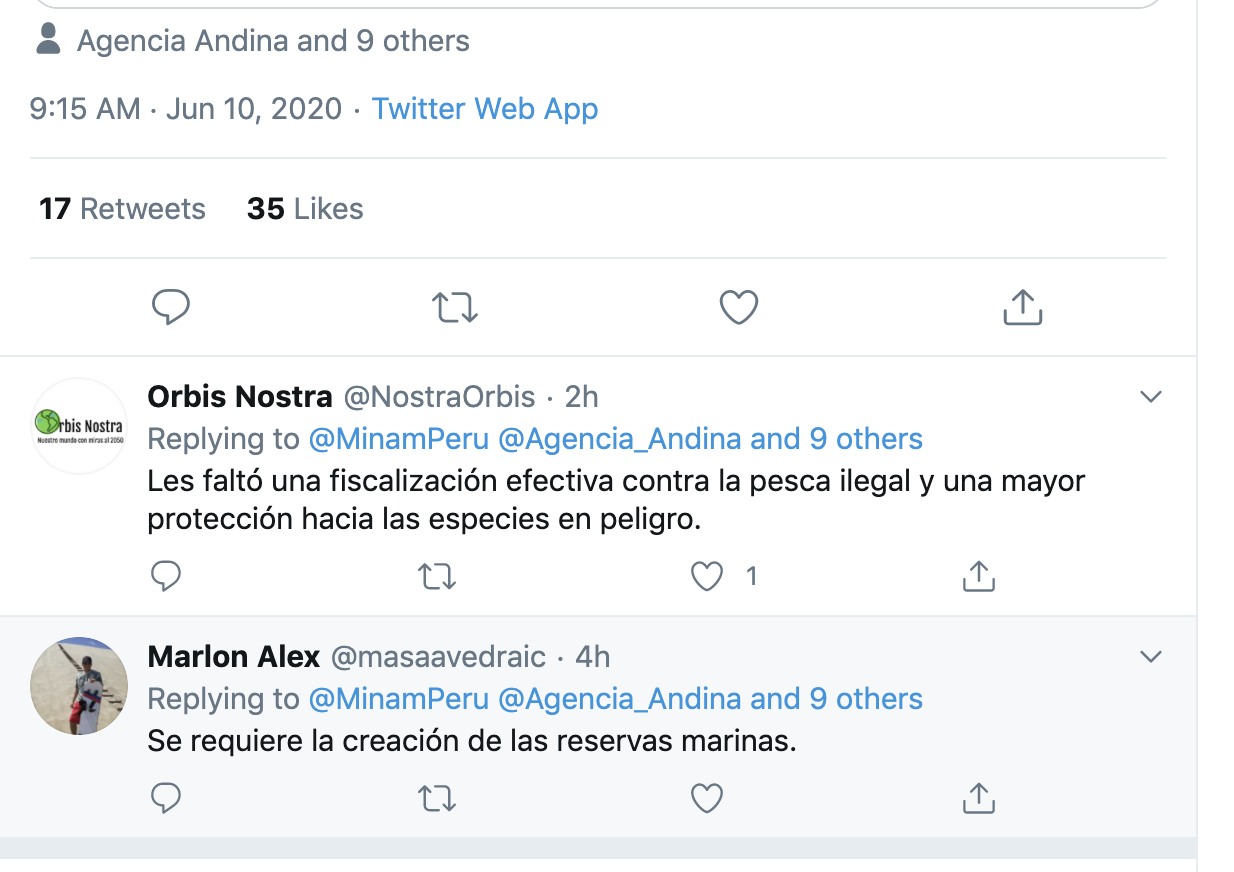Share the main tweet
Image resolution: width=1234 pixels, height=872 pixels.
(1022, 307)
